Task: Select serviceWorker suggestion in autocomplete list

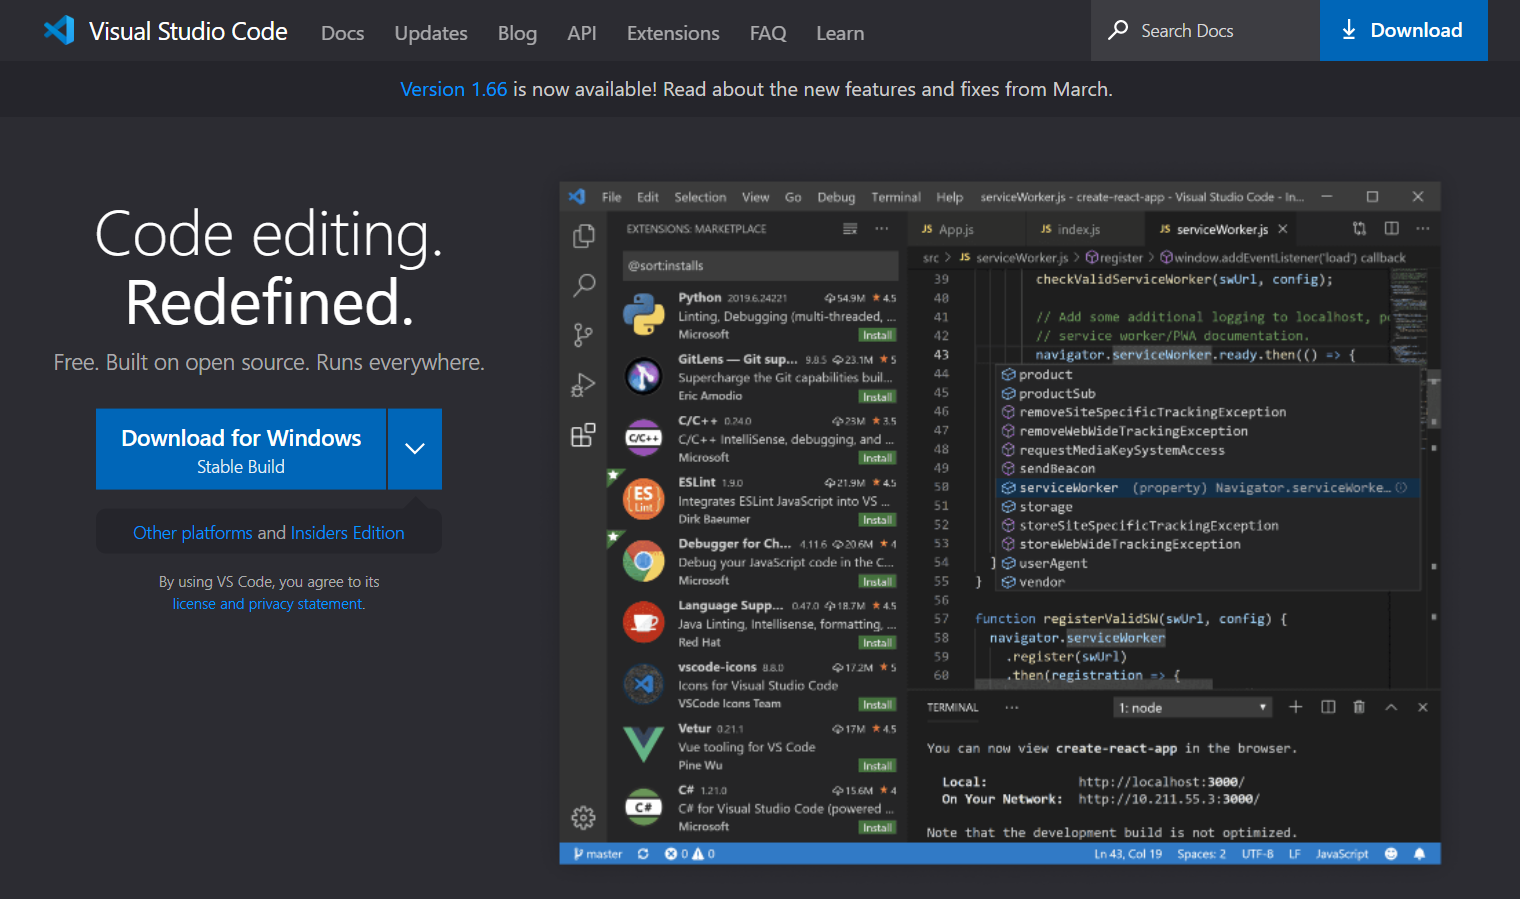Action: [x=1209, y=488]
